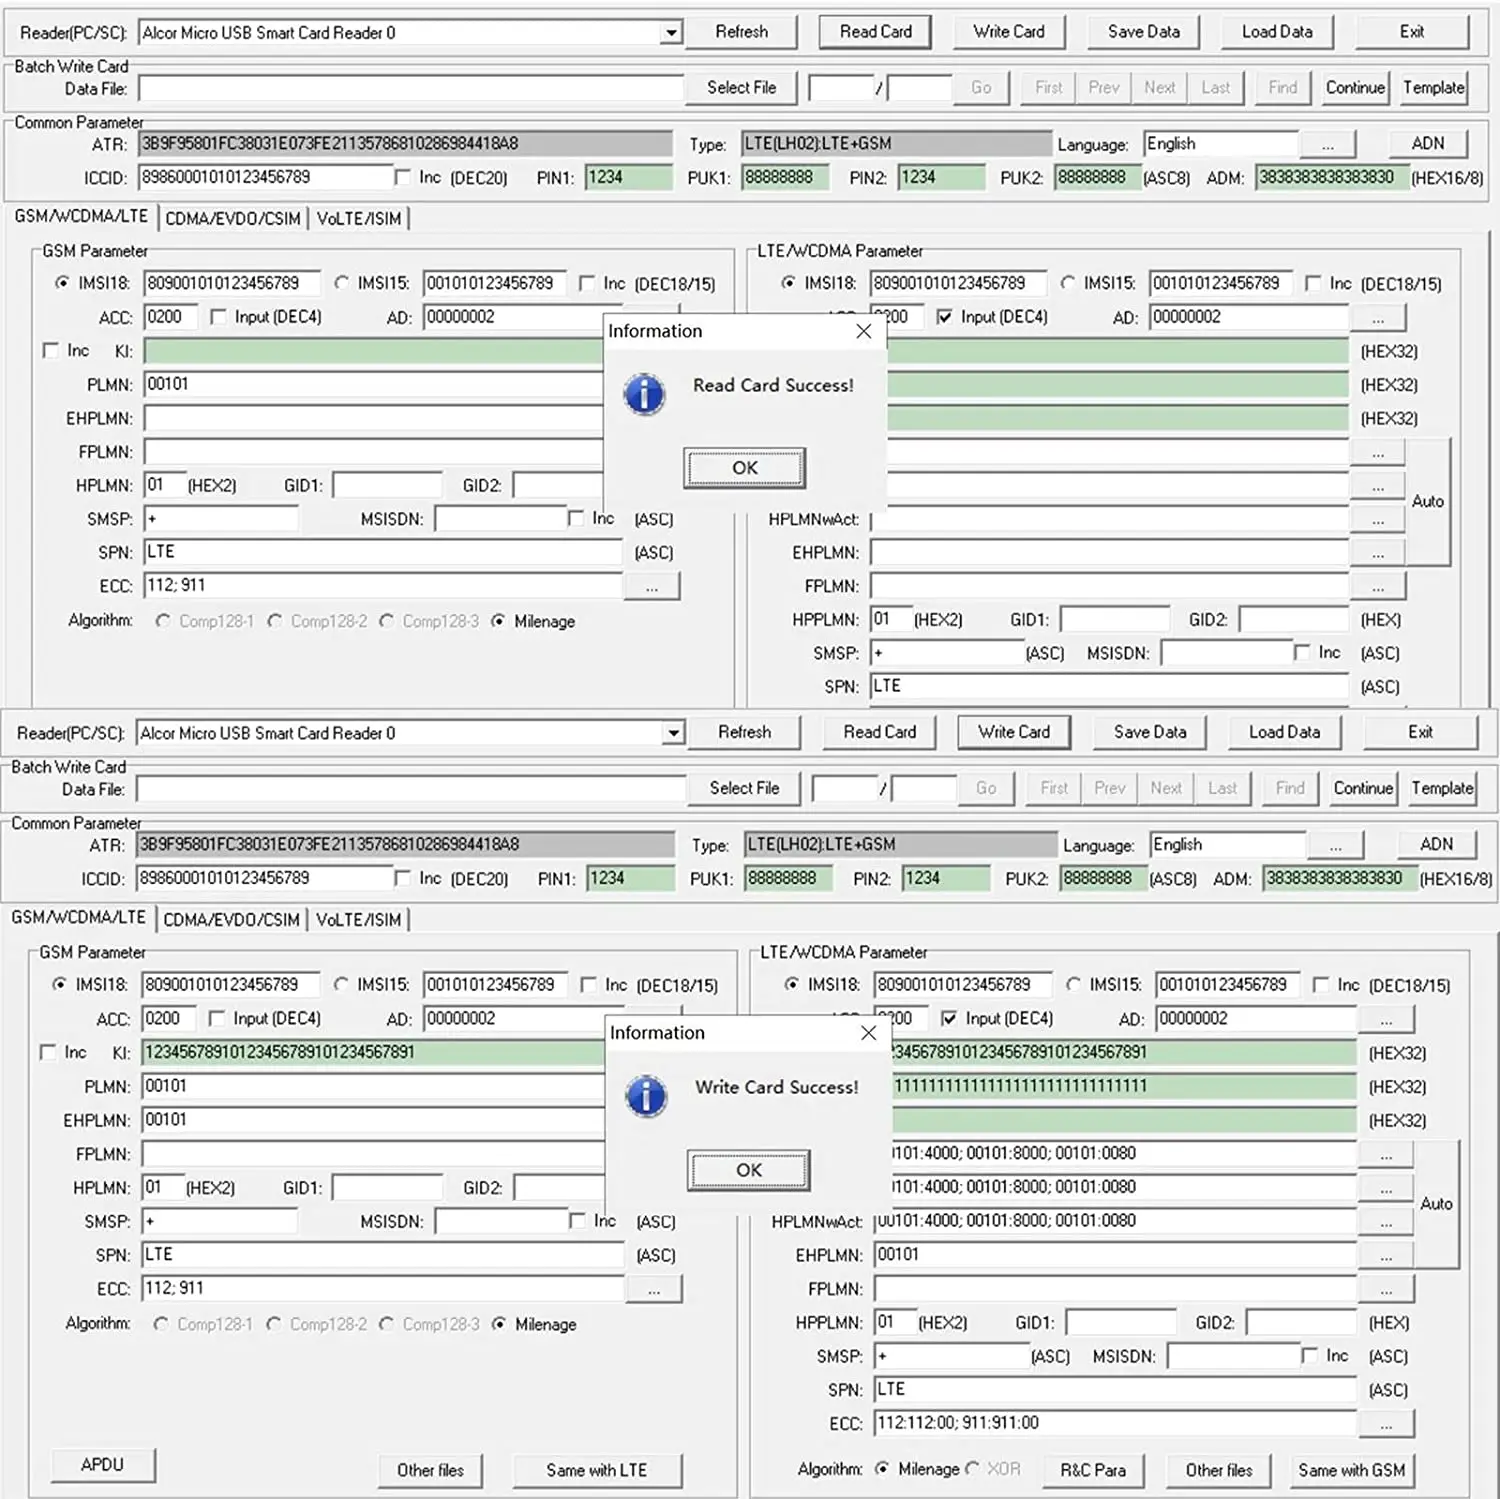Click the information icon in Read Card dialog
Viewport: 1500px width, 1499px height.
(x=644, y=394)
